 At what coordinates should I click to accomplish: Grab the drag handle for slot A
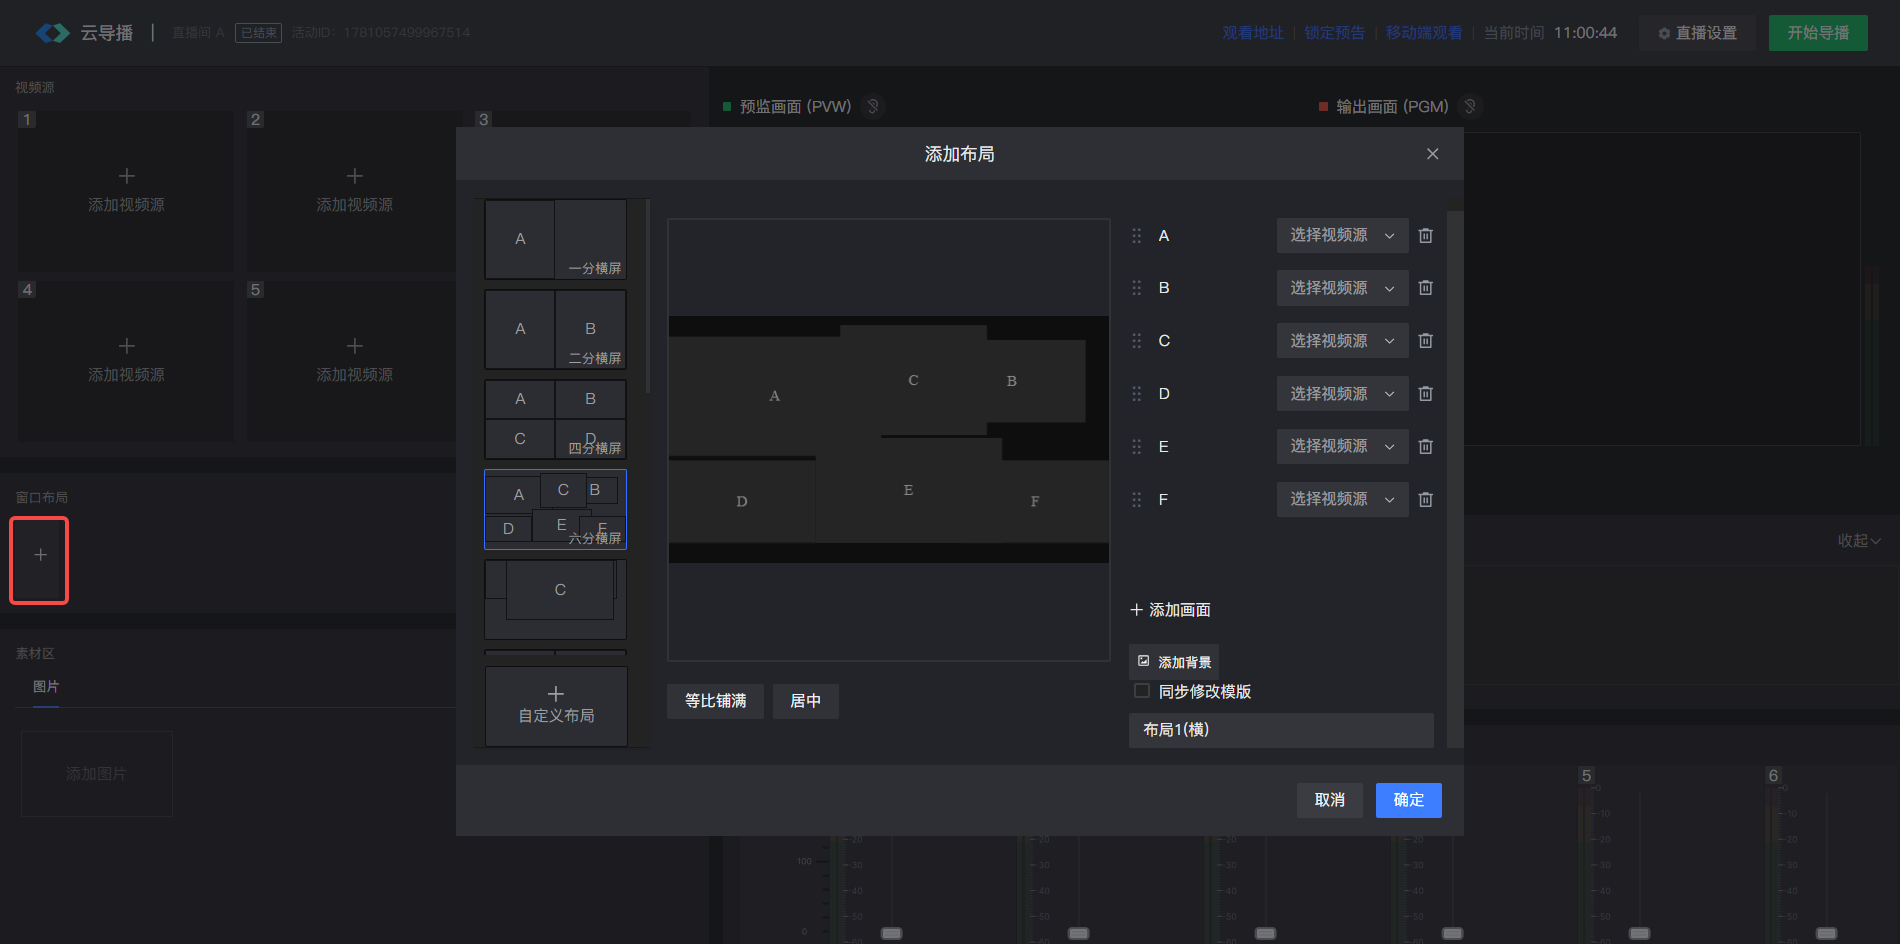pyautogui.click(x=1136, y=236)
